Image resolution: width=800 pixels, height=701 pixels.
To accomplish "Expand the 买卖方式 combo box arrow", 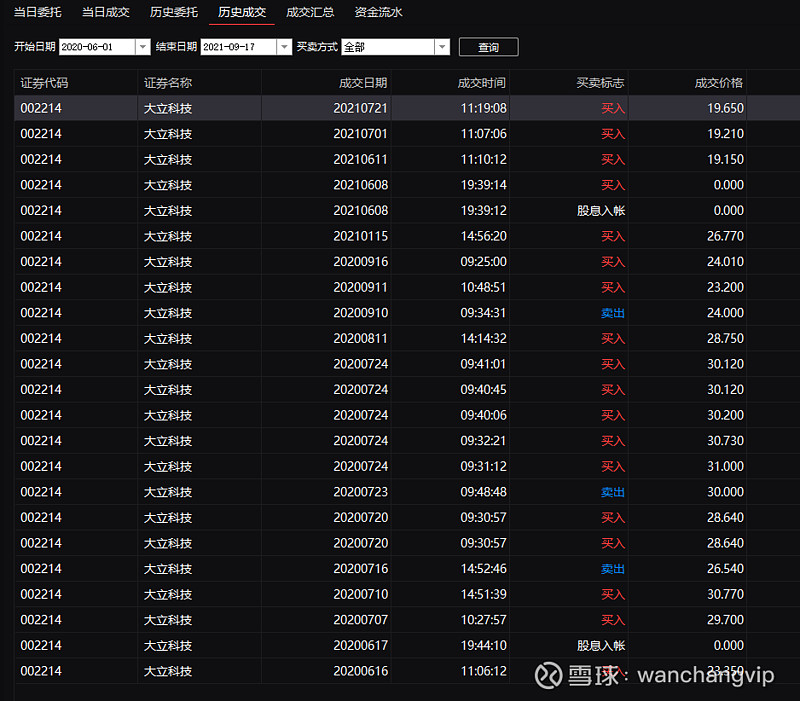I will (x=442, y=47).
